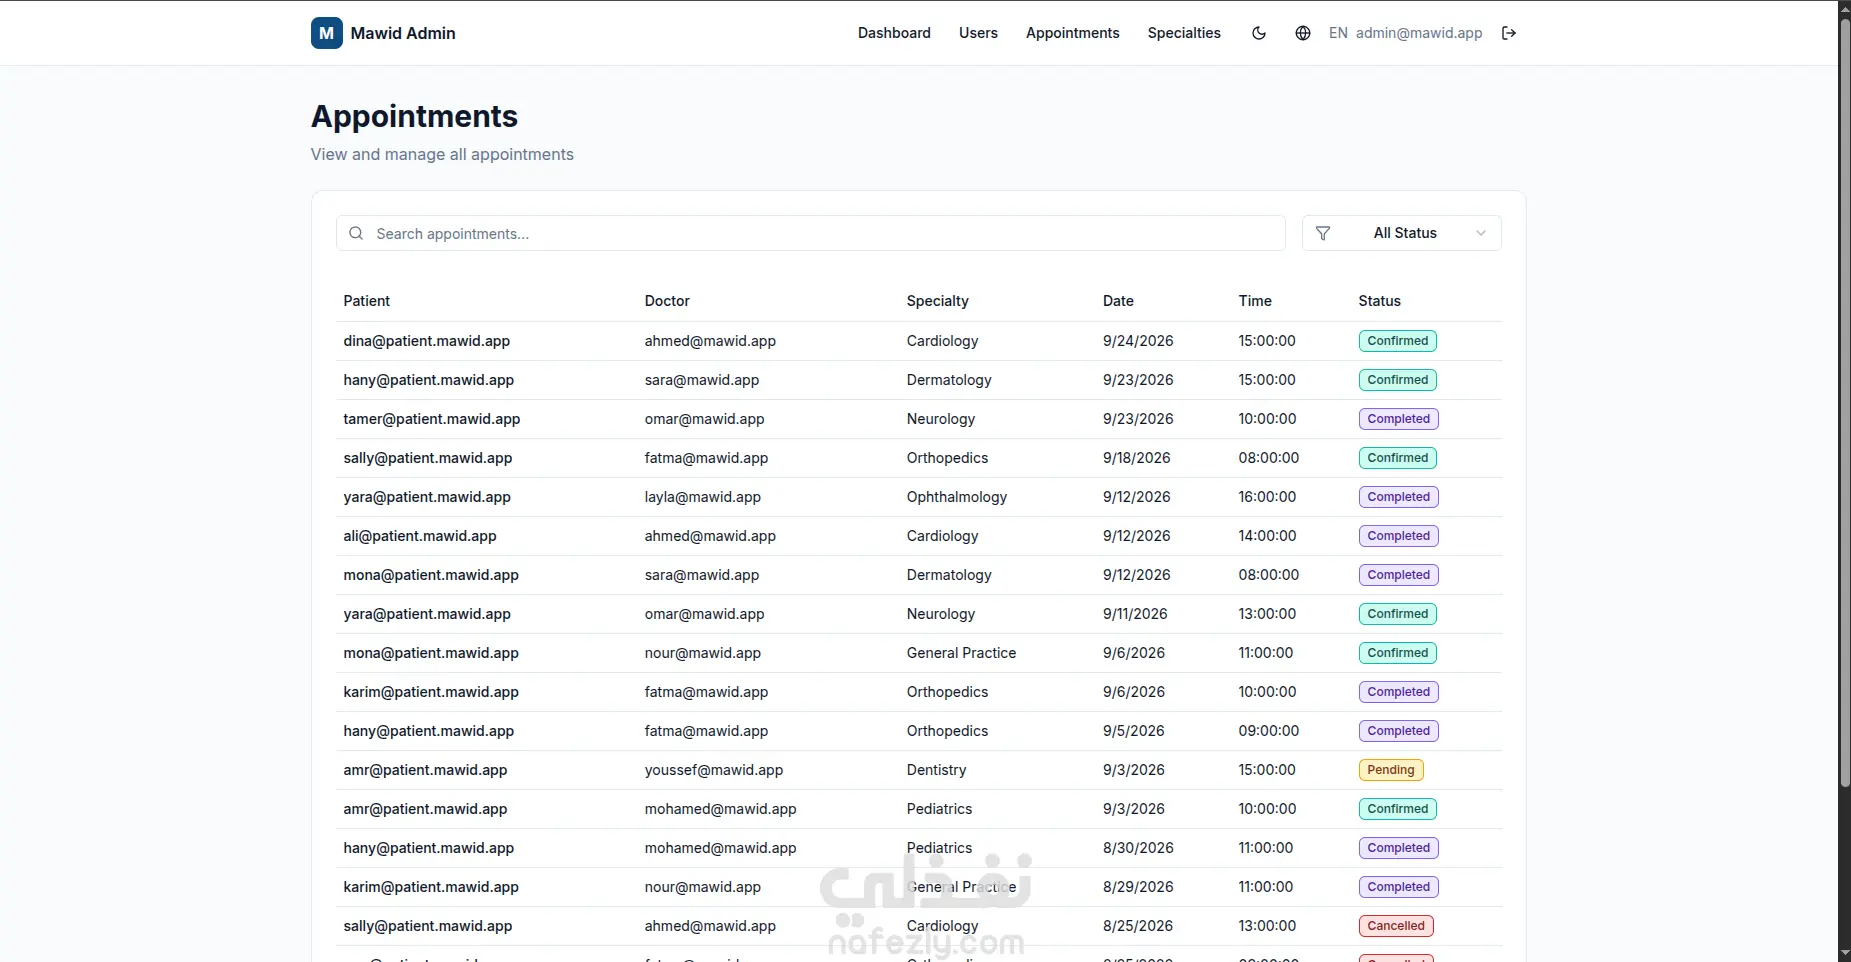
Task: Click the Appointments page heading
Action: tap(414, 116)
